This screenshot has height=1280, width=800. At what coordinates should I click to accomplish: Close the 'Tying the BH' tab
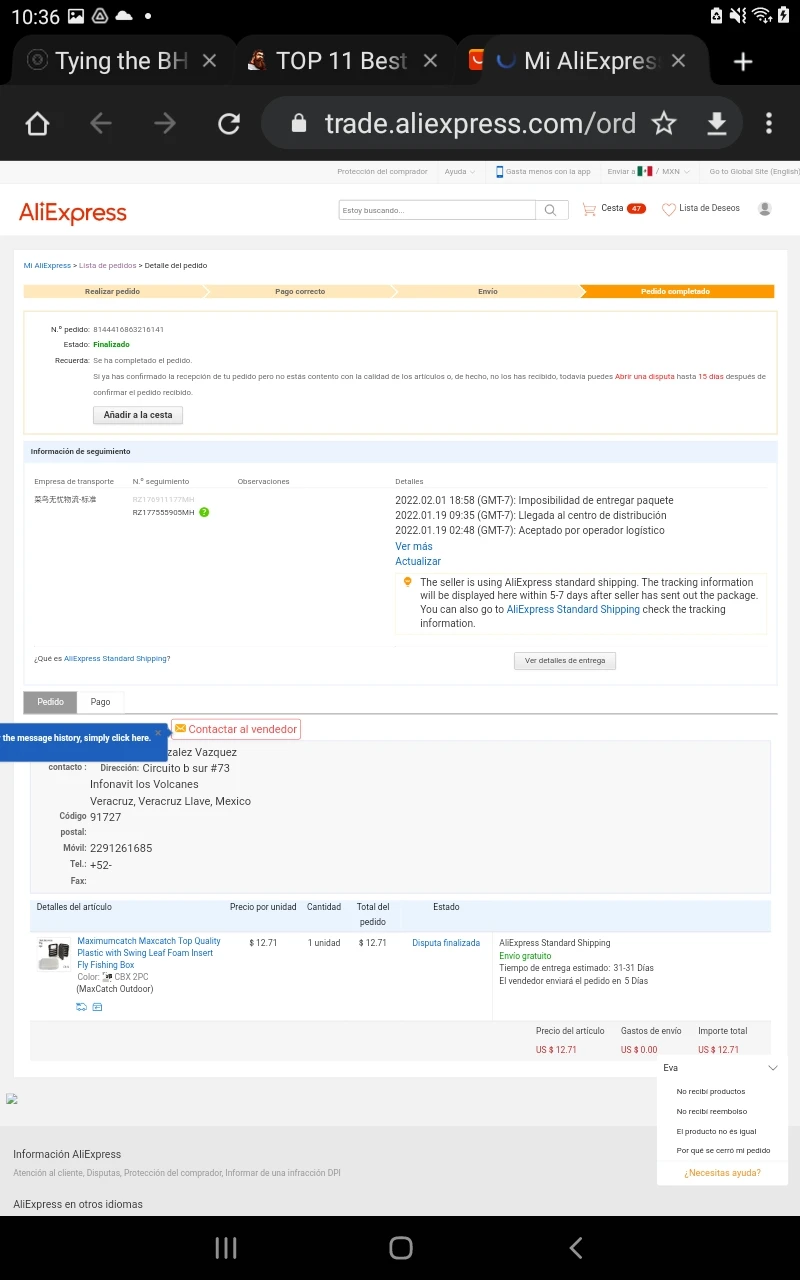tap(209, 61)
